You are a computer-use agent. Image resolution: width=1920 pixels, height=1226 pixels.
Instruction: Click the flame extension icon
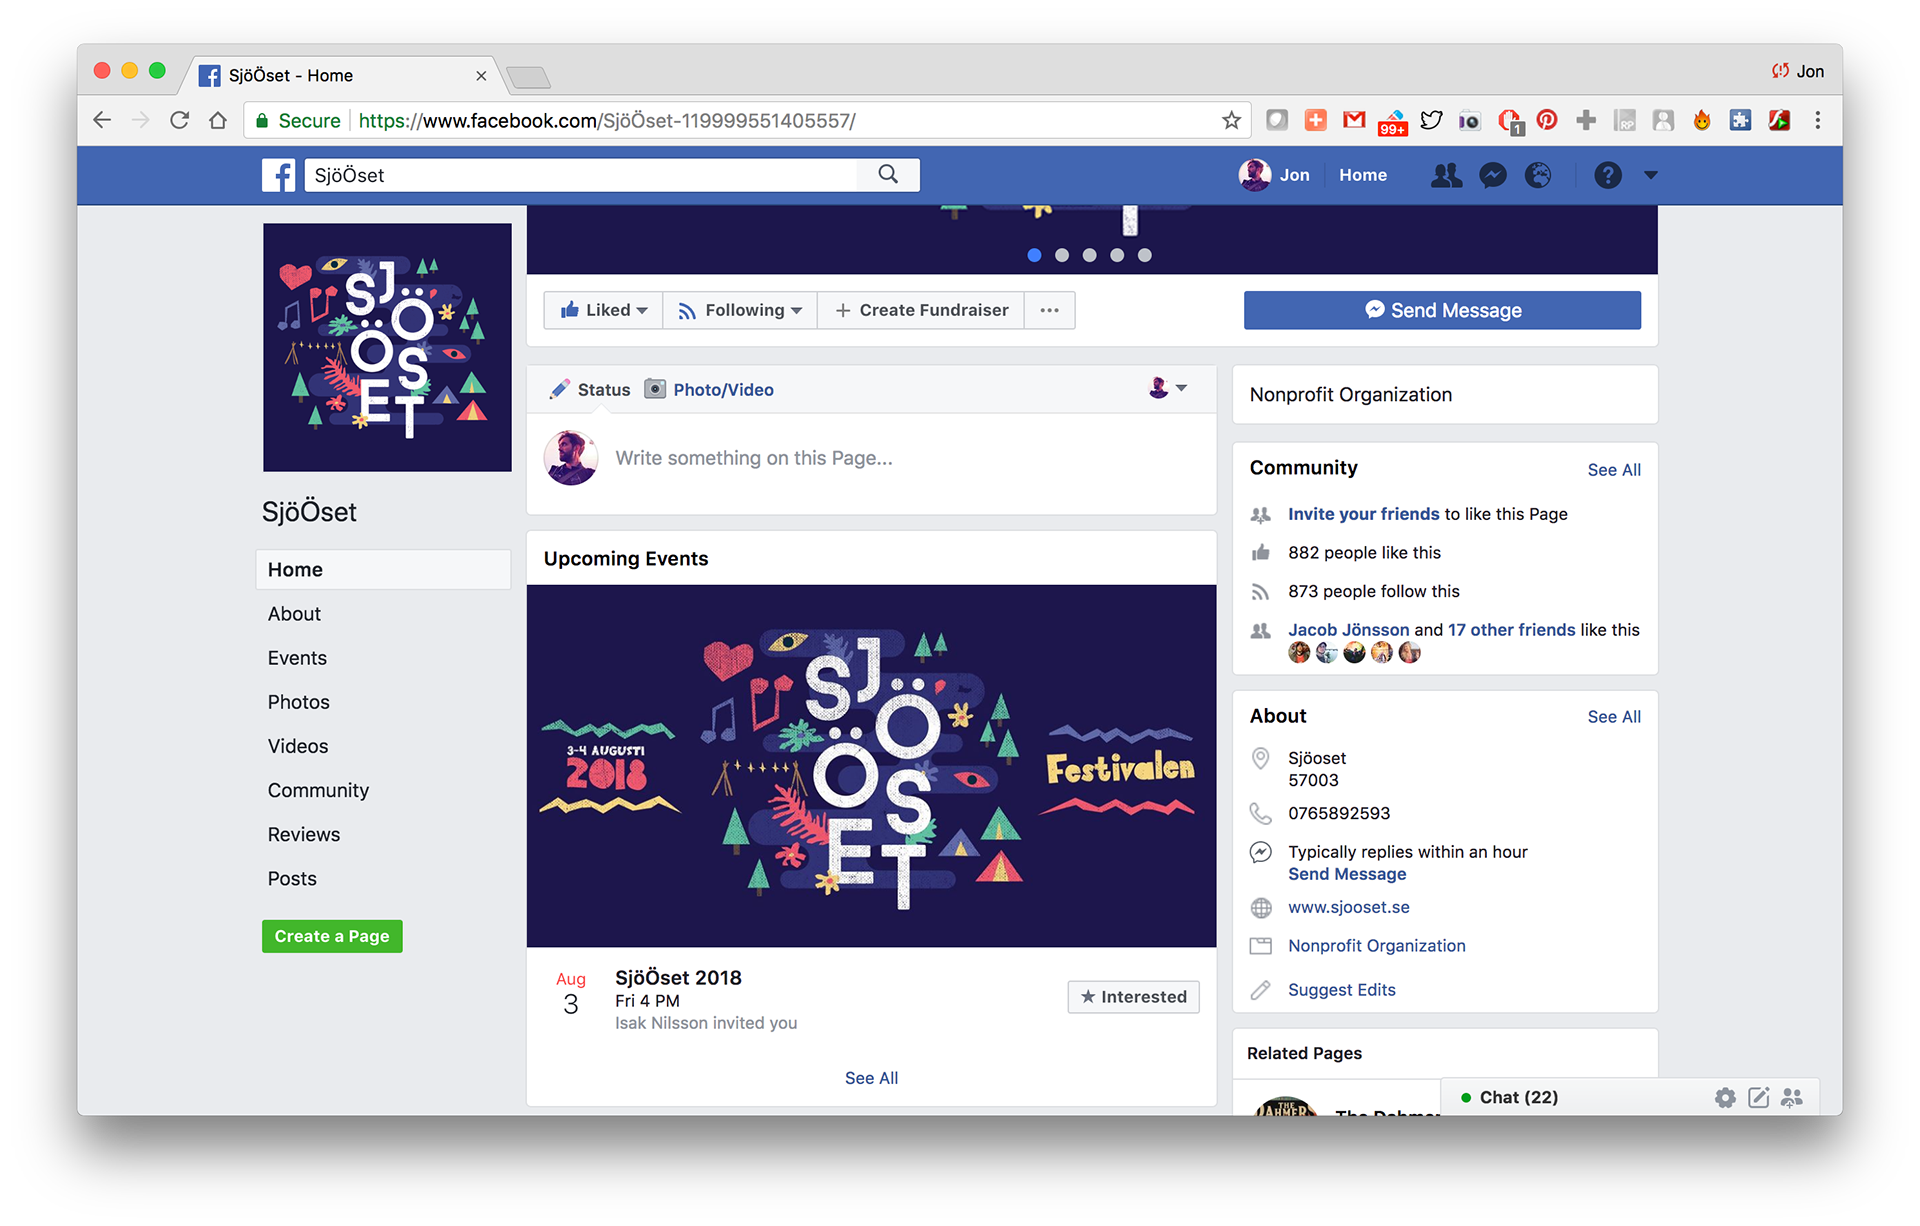1702,120
